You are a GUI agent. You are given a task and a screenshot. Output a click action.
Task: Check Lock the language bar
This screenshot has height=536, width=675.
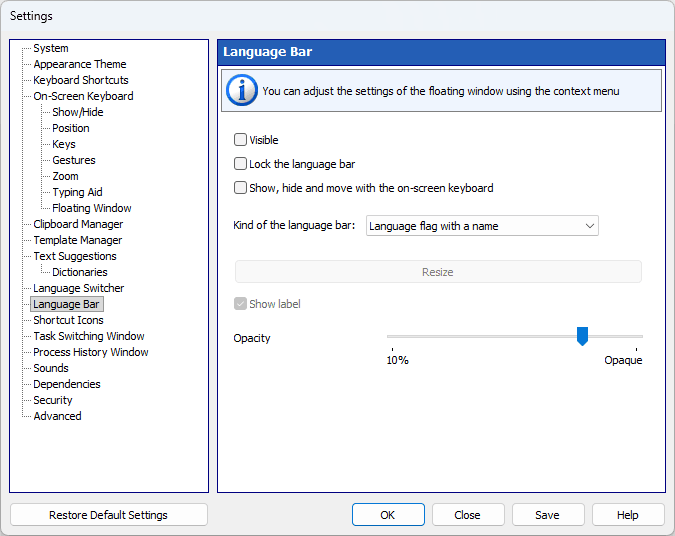click(240, 164)
